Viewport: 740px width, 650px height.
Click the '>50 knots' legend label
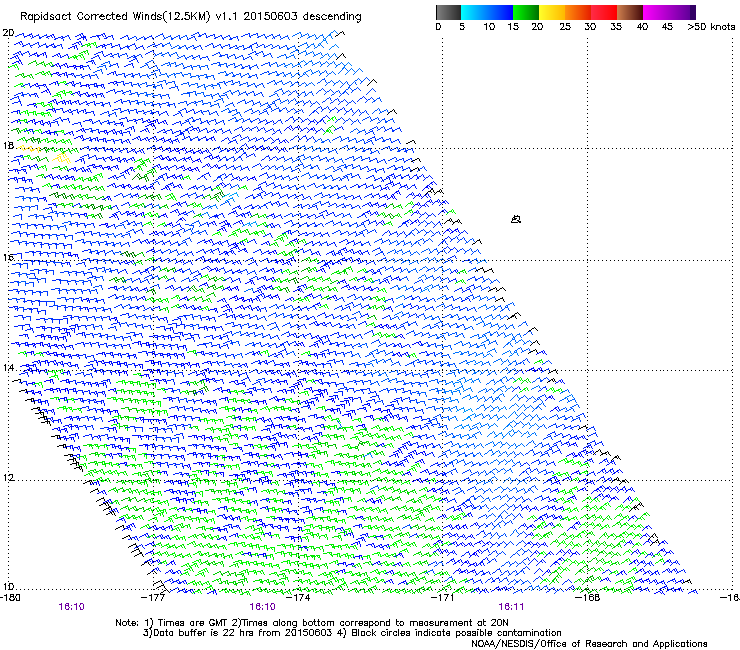pos(711,27)
